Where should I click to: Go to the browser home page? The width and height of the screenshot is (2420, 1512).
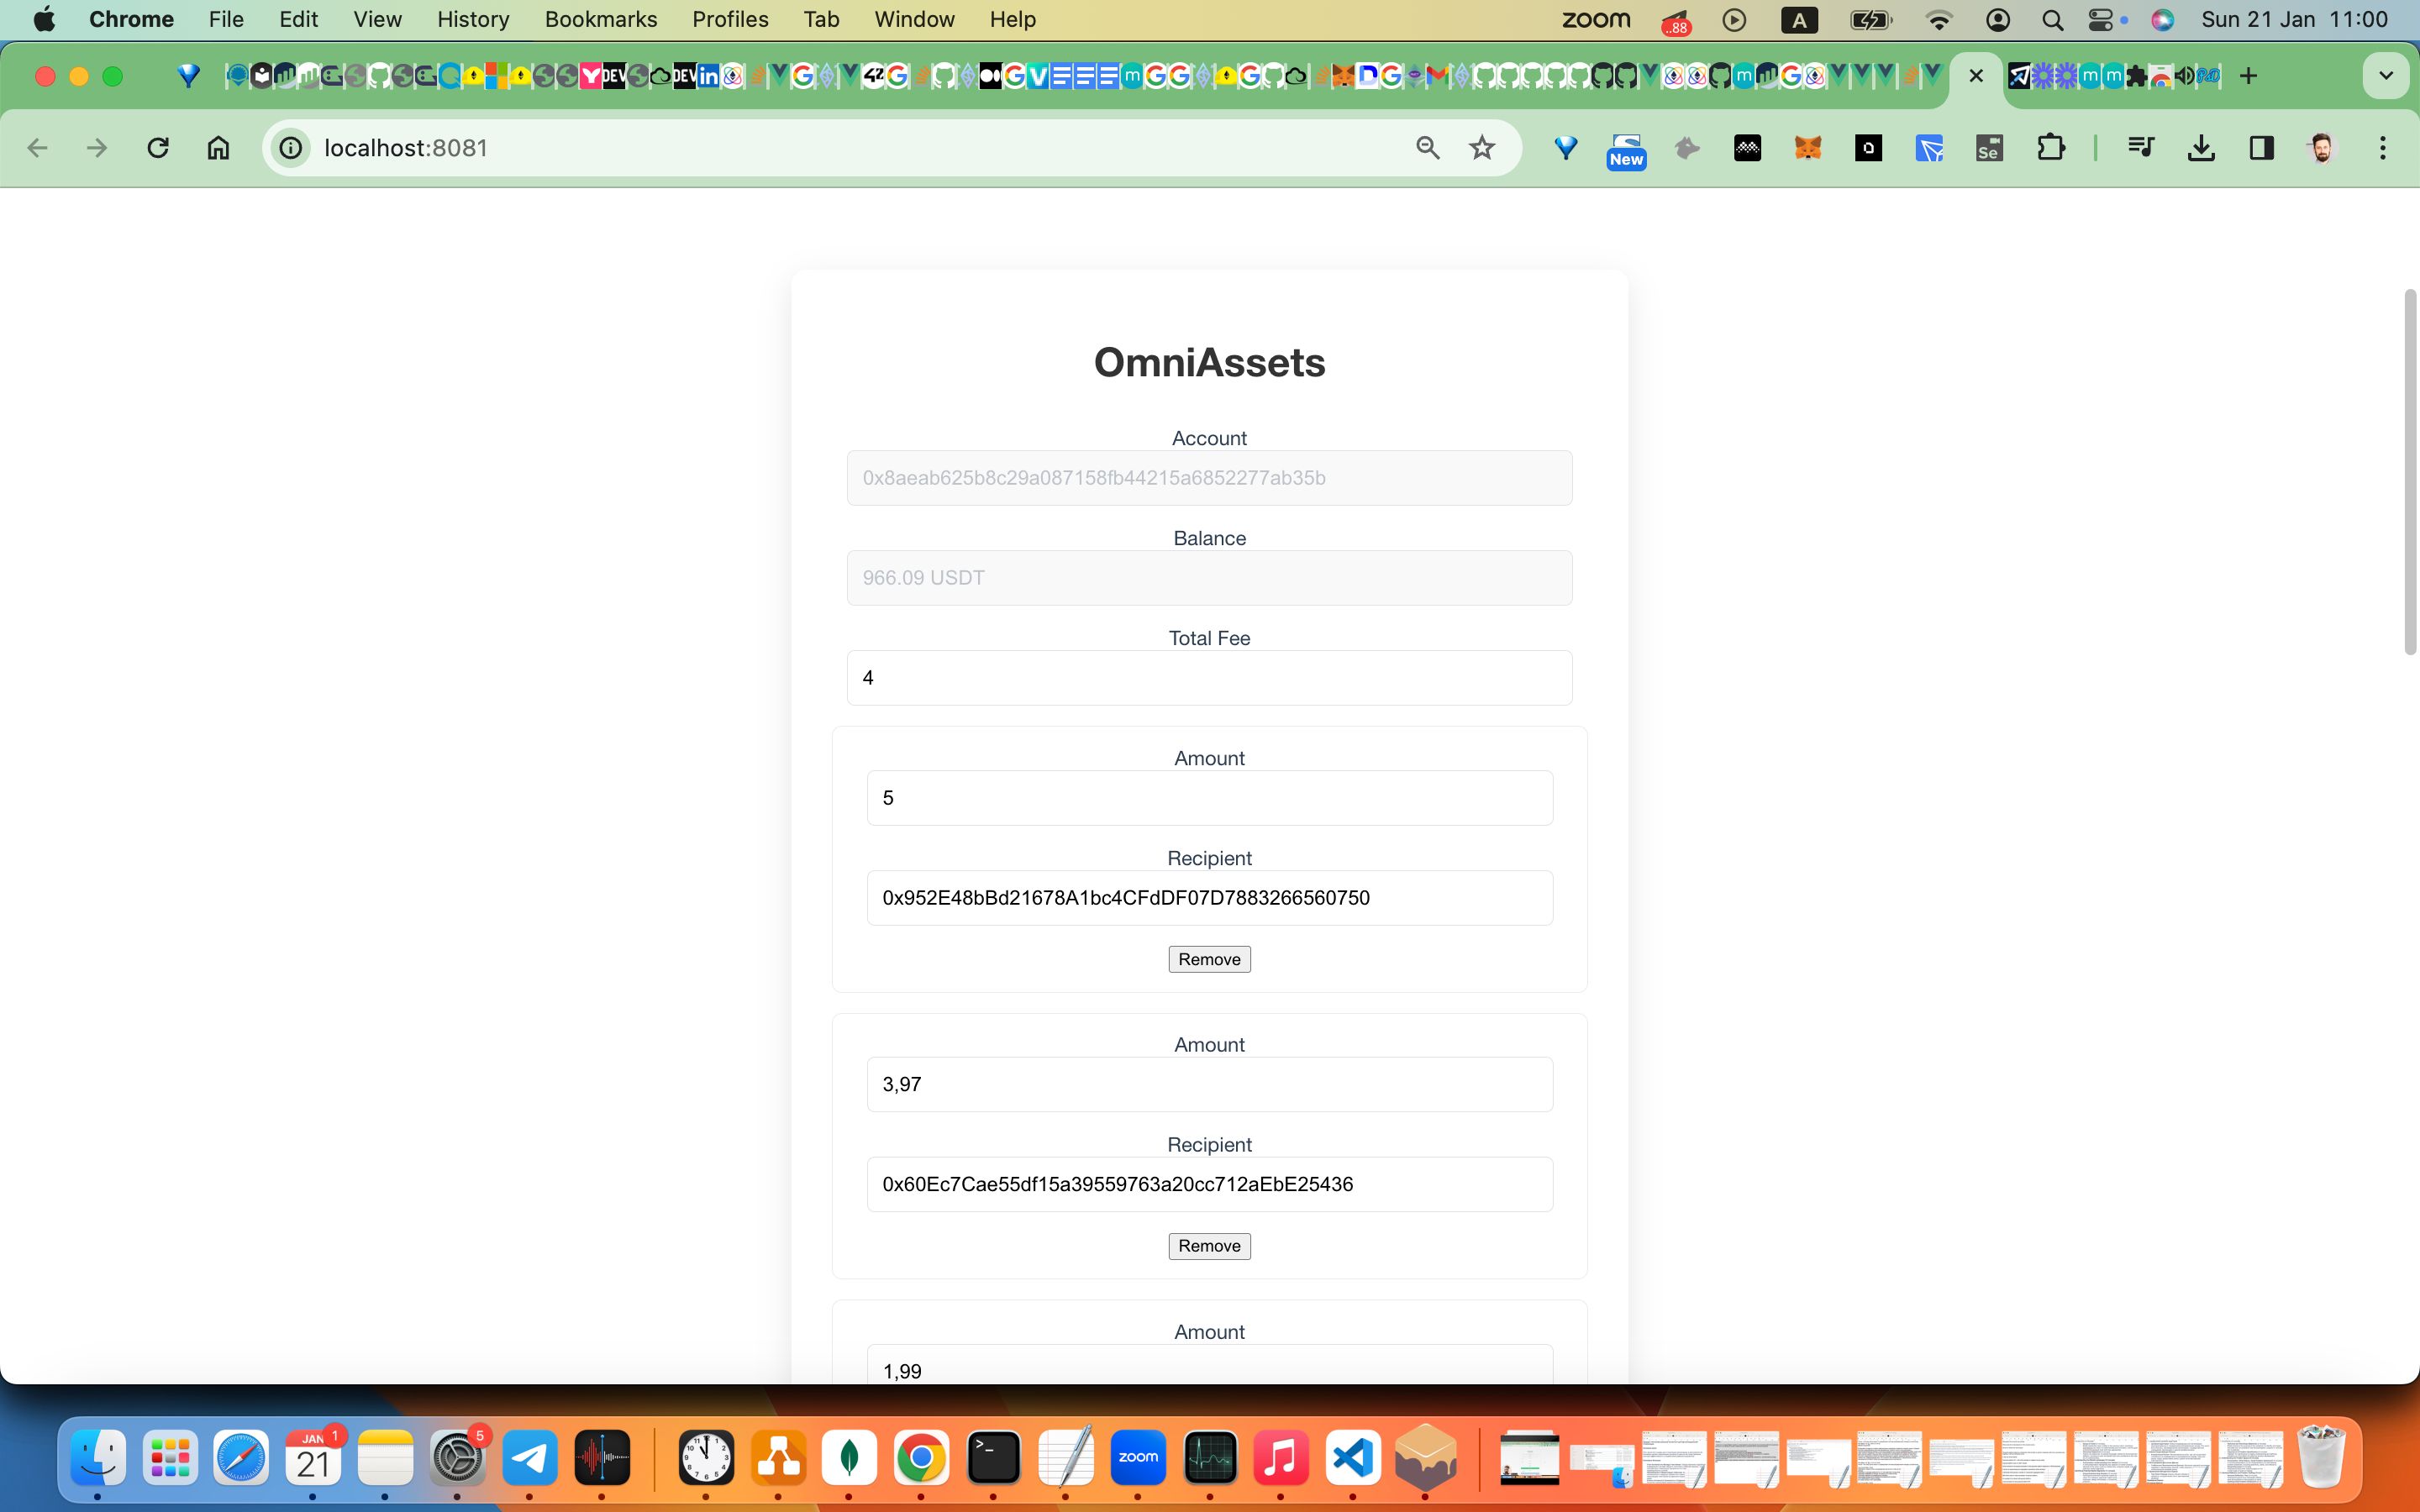pyautogui.click(x=218, y=148)
